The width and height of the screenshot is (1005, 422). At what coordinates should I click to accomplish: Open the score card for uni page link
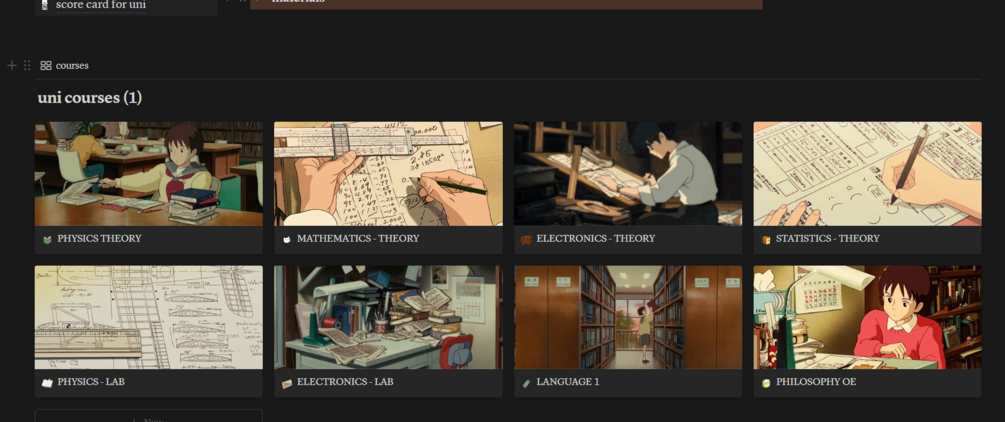(x=101, y=5)
